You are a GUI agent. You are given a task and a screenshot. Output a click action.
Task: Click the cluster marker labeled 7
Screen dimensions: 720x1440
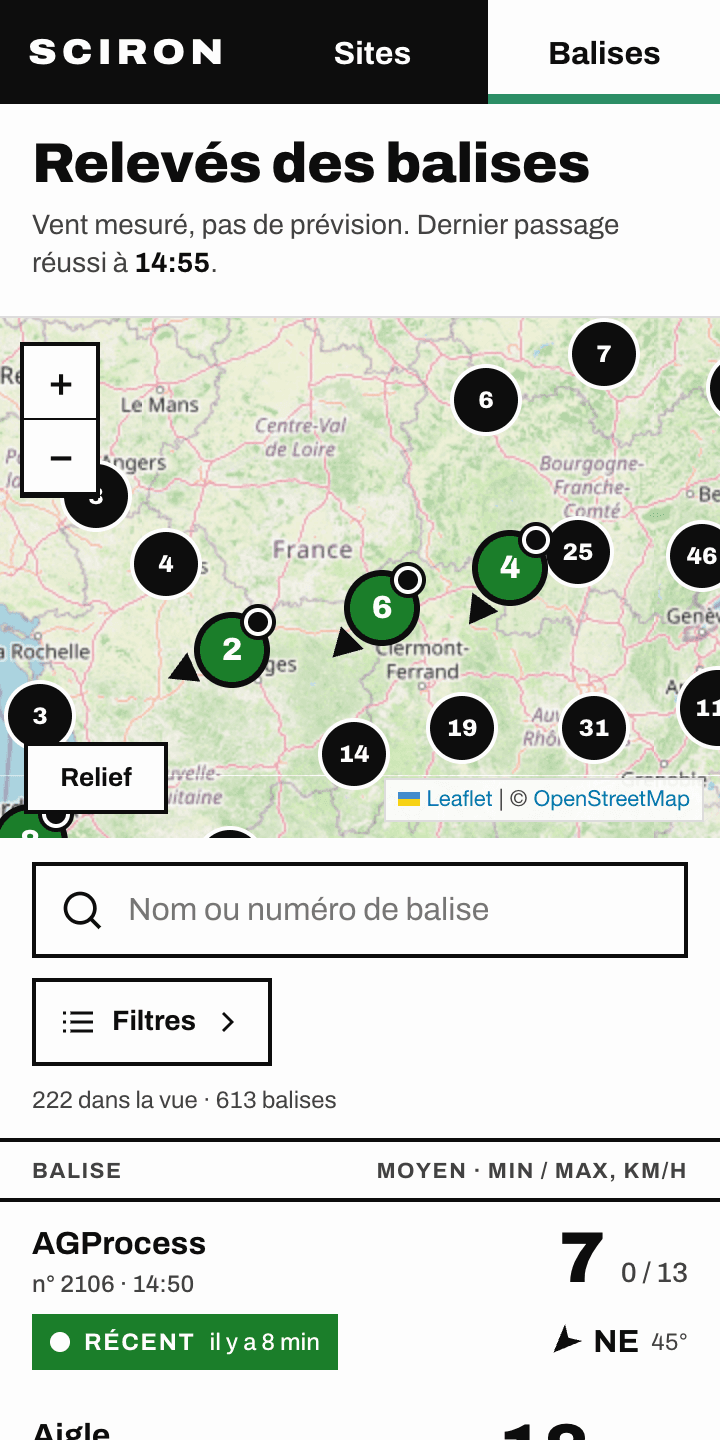pos(604,354)
